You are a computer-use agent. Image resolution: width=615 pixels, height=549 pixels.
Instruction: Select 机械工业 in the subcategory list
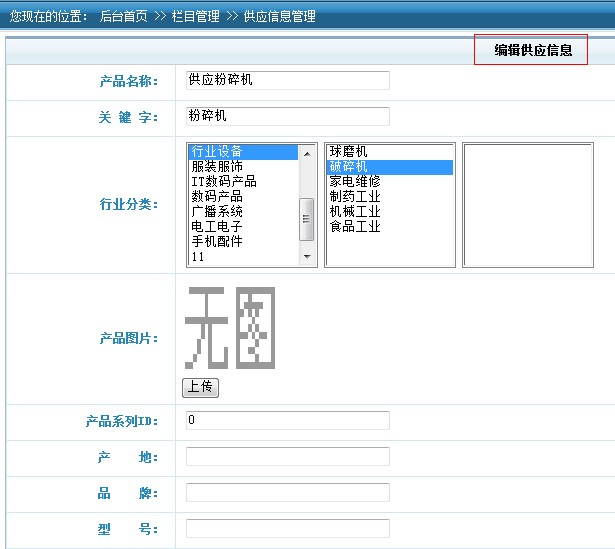point(390,211)
